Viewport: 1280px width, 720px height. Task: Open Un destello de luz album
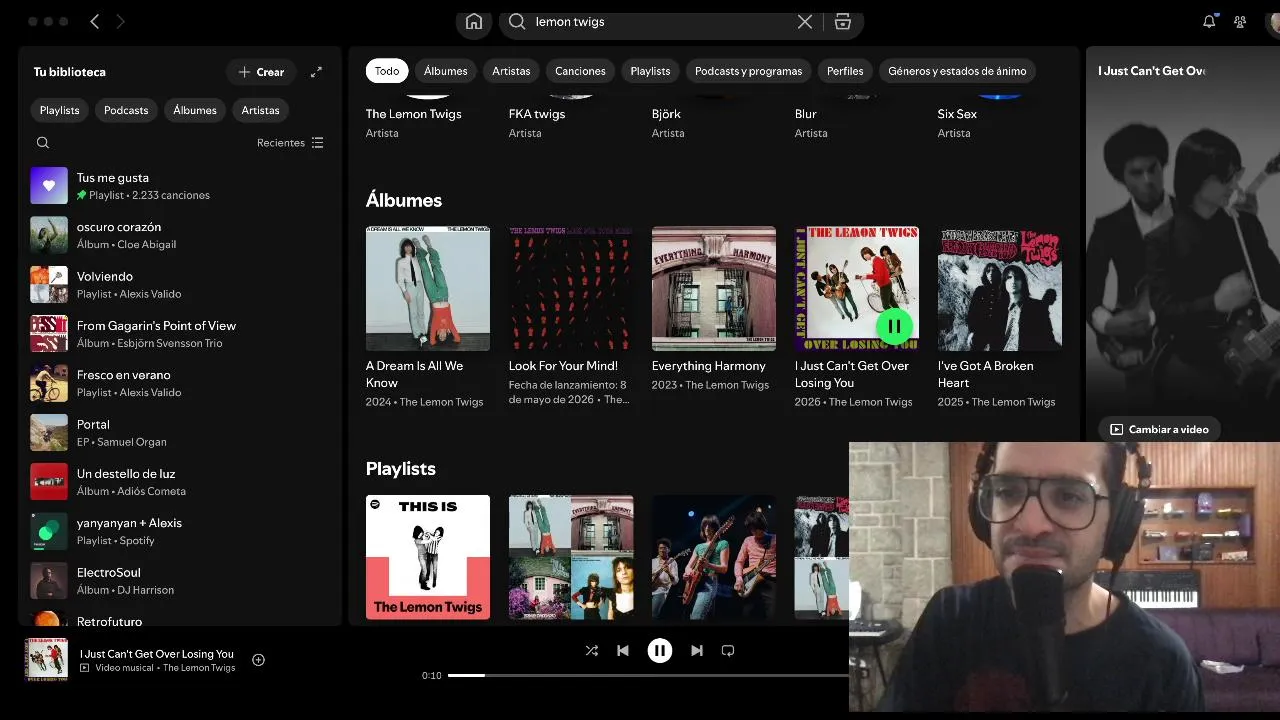click(x=180, y=482)
